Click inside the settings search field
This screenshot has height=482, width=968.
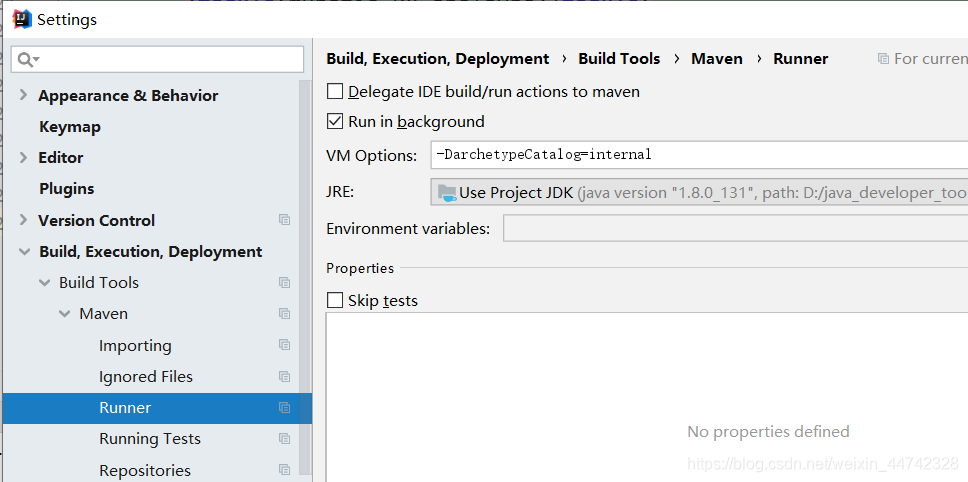[157, 59]
